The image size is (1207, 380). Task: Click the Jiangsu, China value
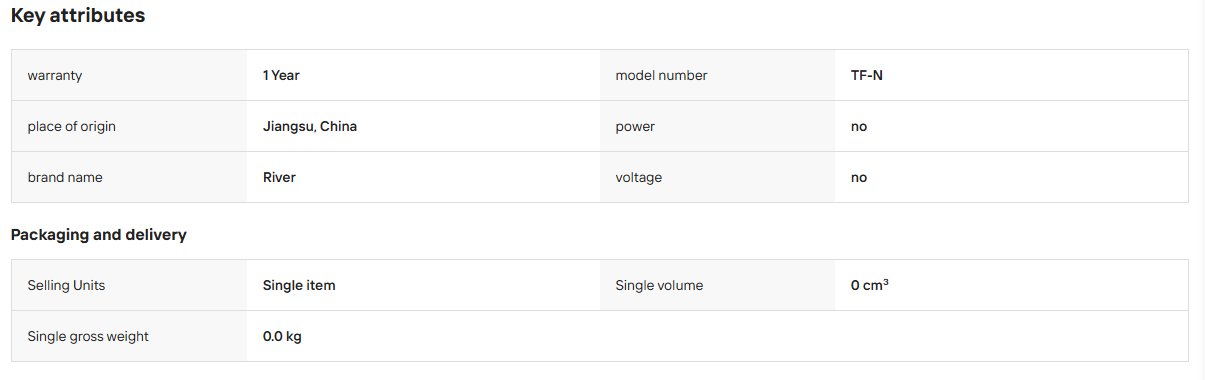310,127
